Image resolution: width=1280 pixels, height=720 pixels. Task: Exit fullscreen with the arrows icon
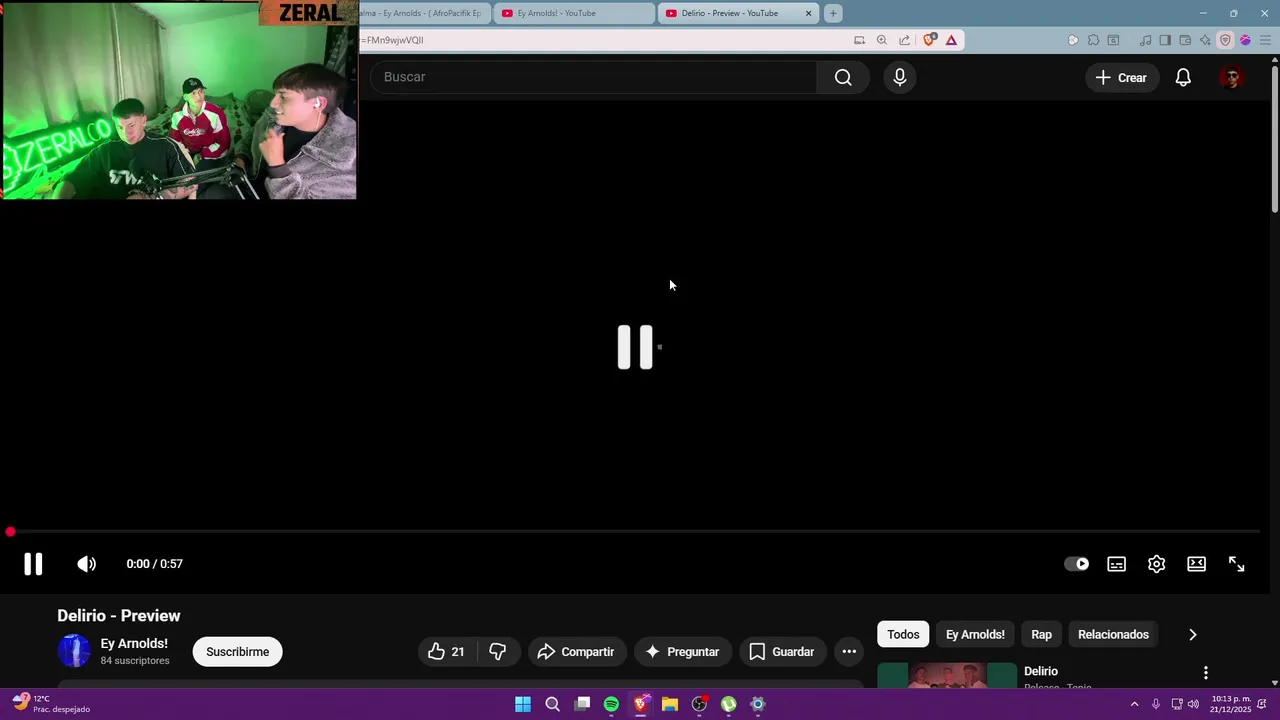(x=1237, y=564)
